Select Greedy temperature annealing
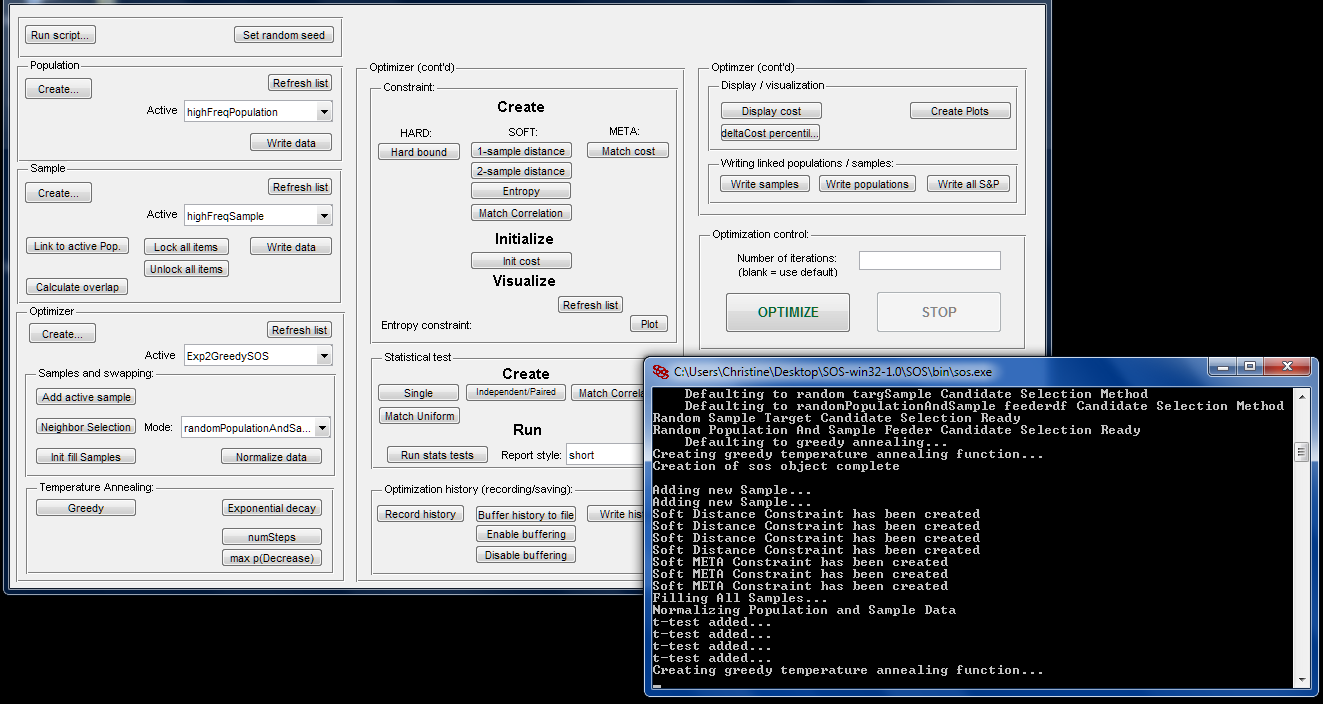 click(86, 508)
